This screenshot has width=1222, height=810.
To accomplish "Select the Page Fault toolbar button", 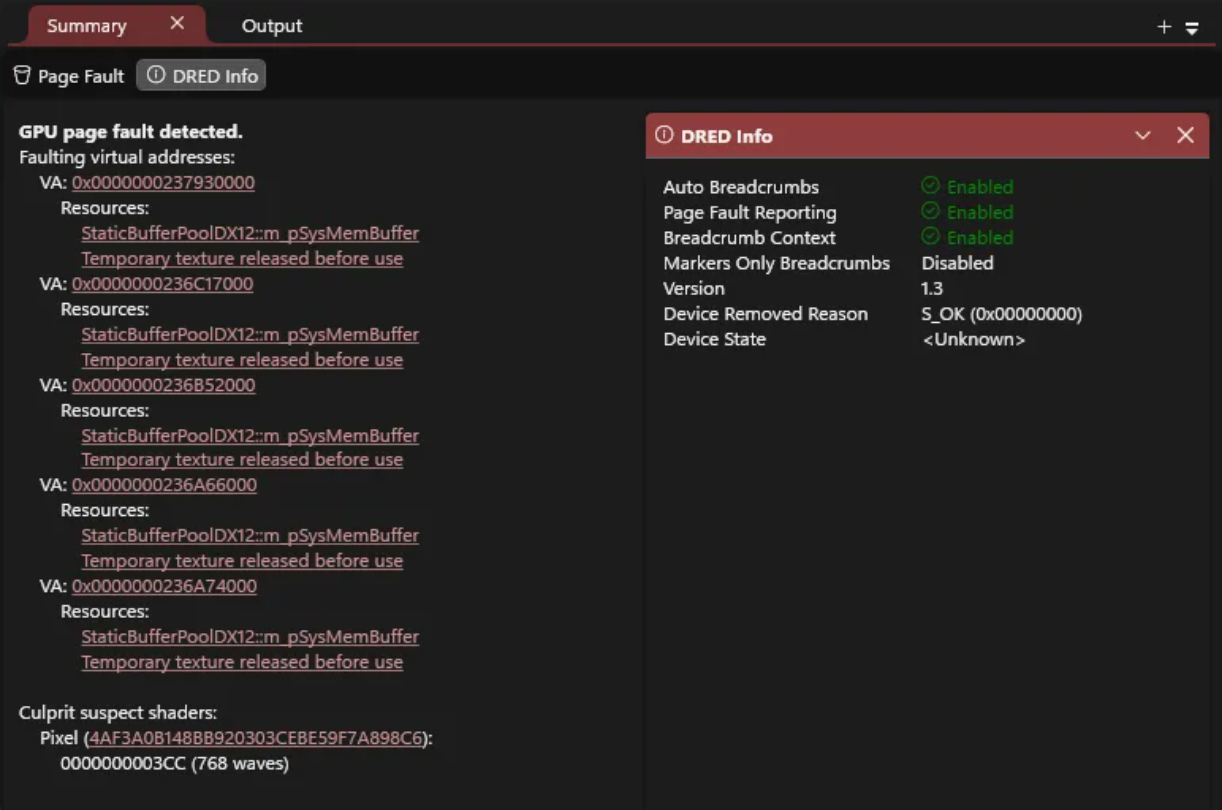I will click(69, 76).
